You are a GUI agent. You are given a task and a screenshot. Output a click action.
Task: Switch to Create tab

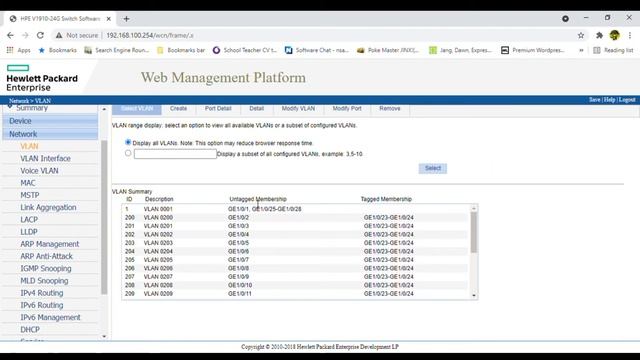click(178, 109)
